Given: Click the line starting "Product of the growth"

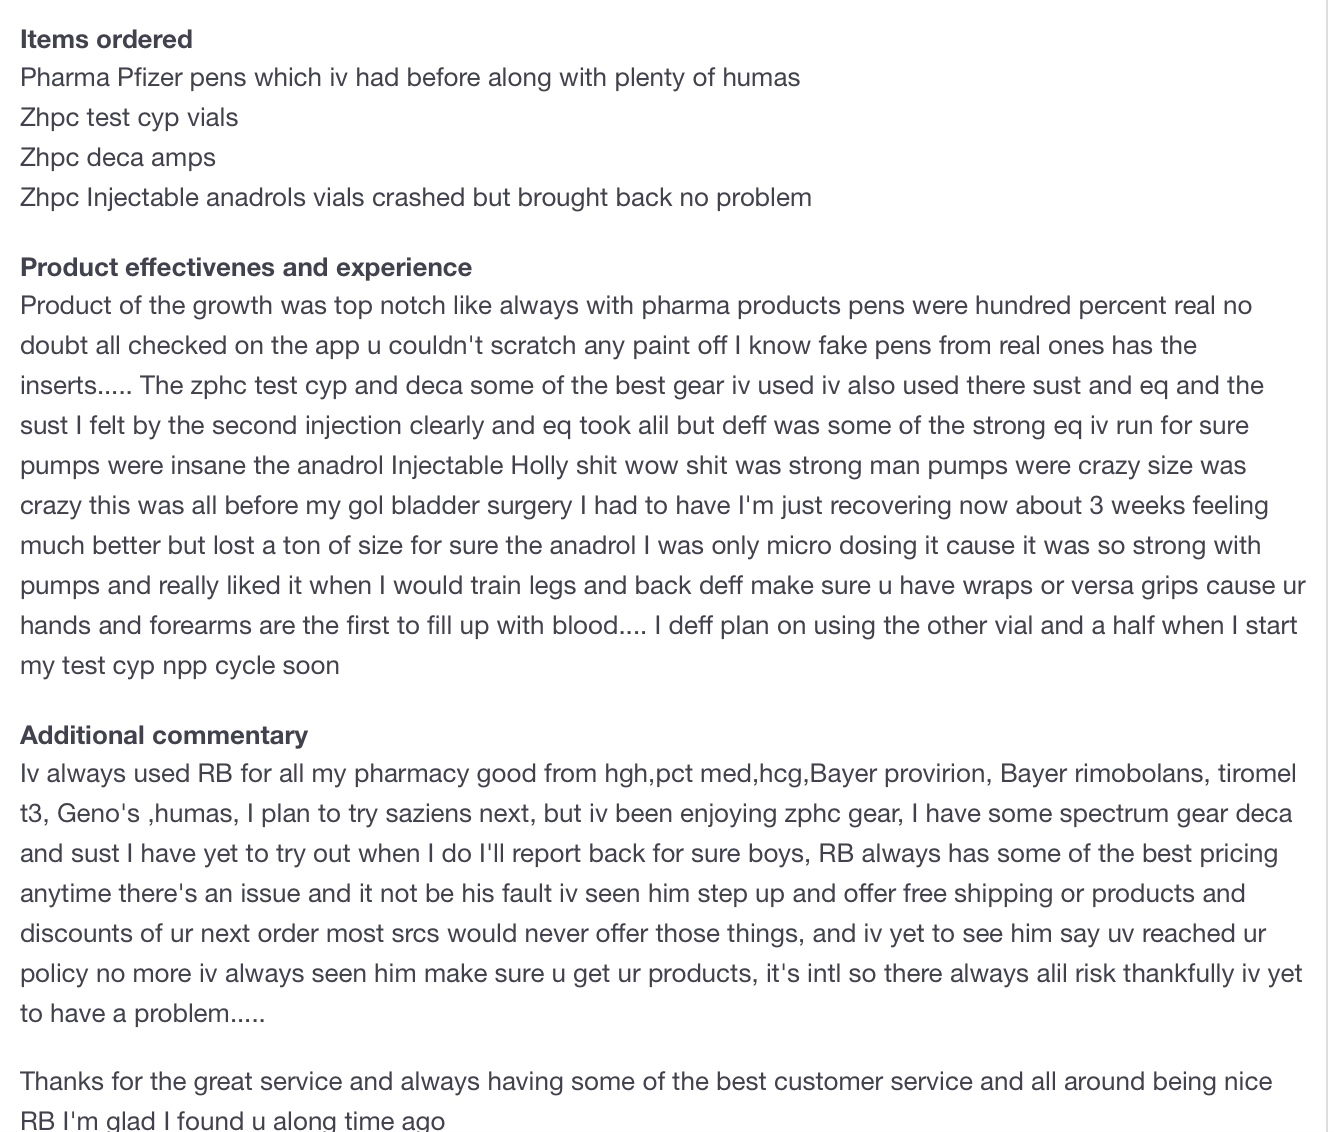Looking at the screenshot, I should click(636, 306).
